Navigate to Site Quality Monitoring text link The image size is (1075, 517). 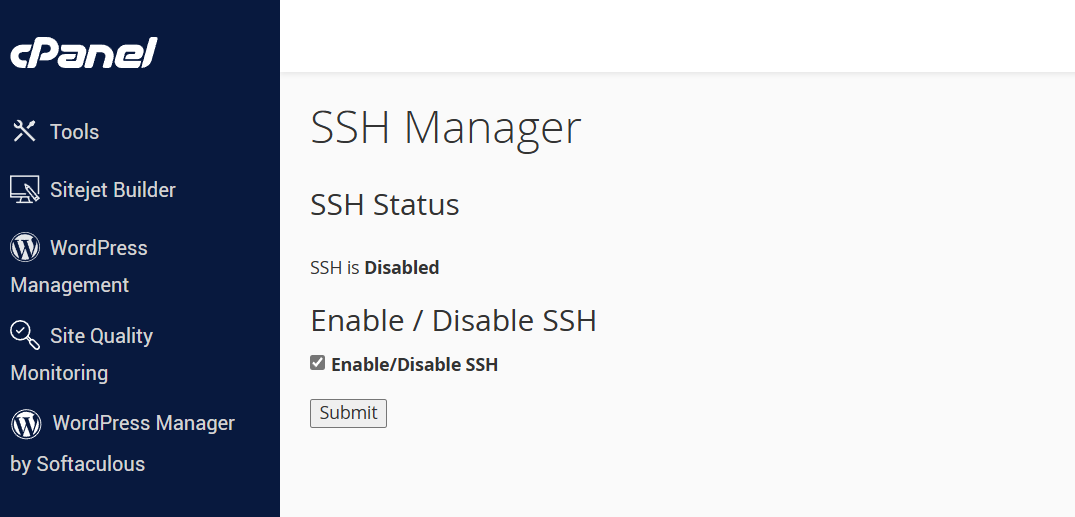82,354
